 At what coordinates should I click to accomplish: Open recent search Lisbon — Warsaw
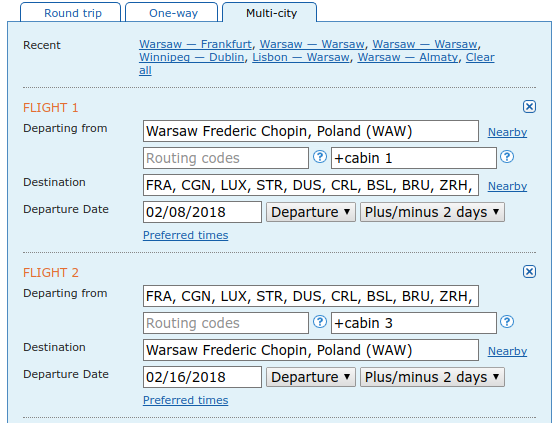click(x=301, y=57)
